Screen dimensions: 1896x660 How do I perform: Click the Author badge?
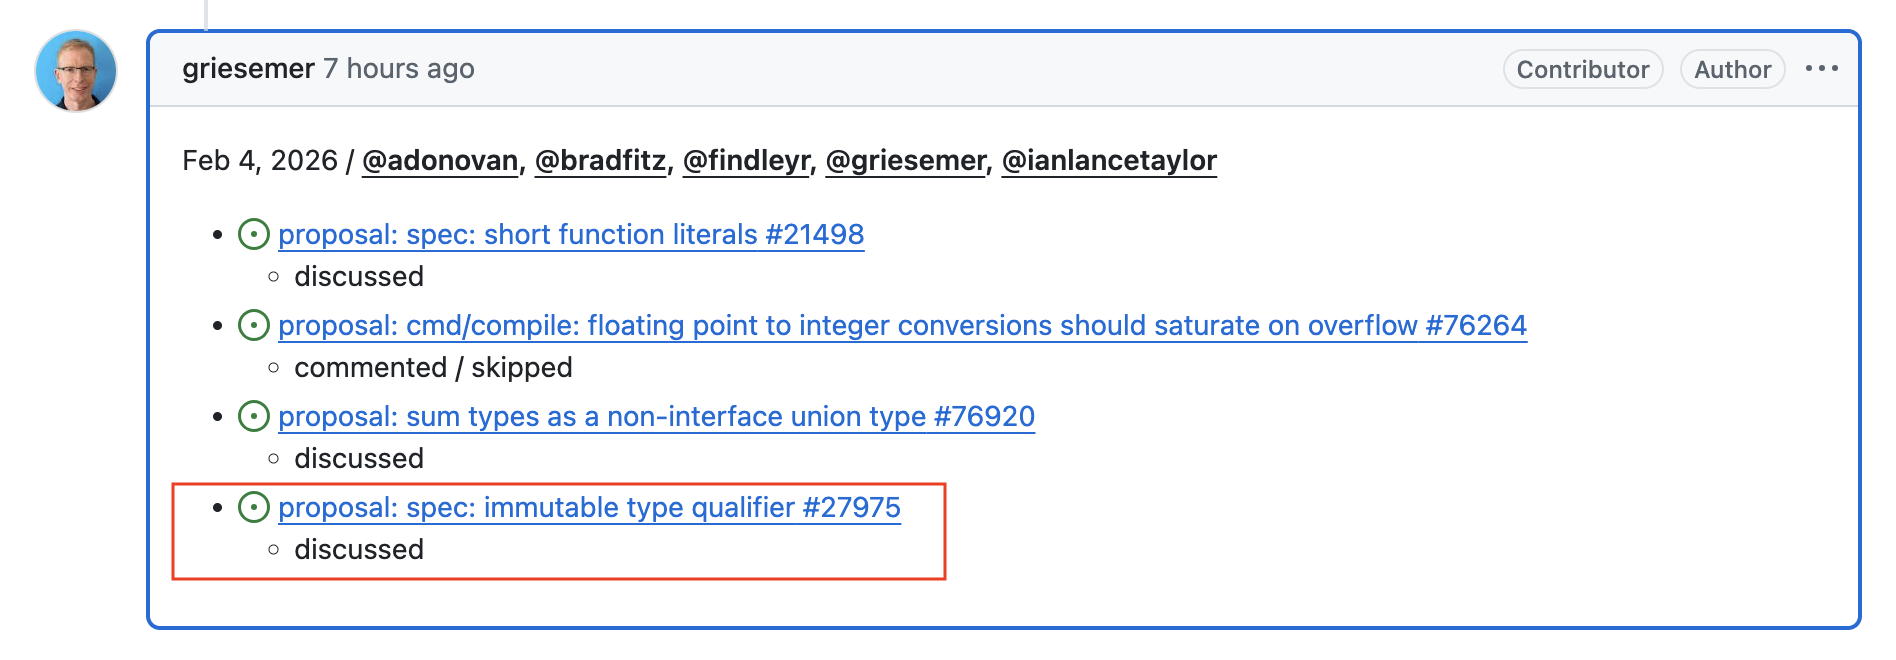pyautogui.click(x=1733, y=69)
